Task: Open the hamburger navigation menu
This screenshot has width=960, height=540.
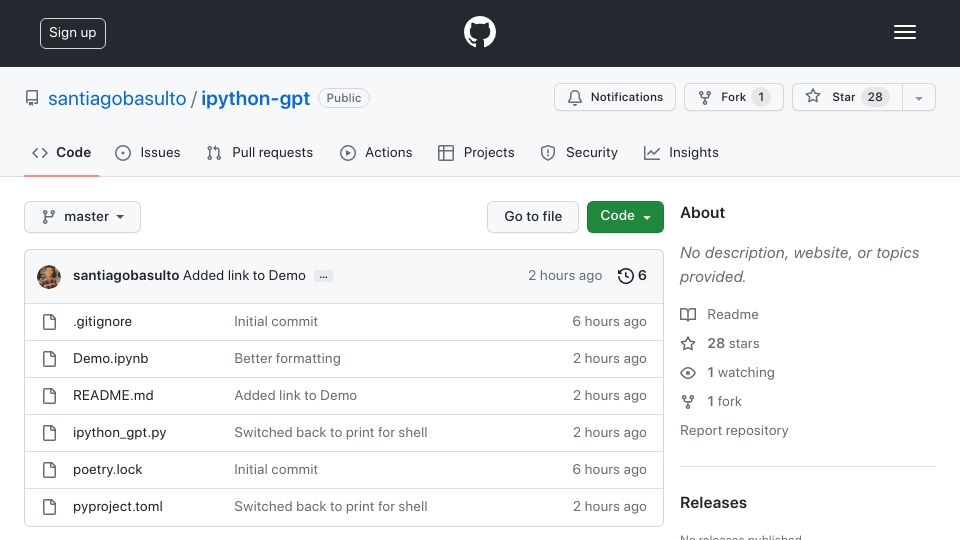Action: pyautogui.click(x=904, y=32)
